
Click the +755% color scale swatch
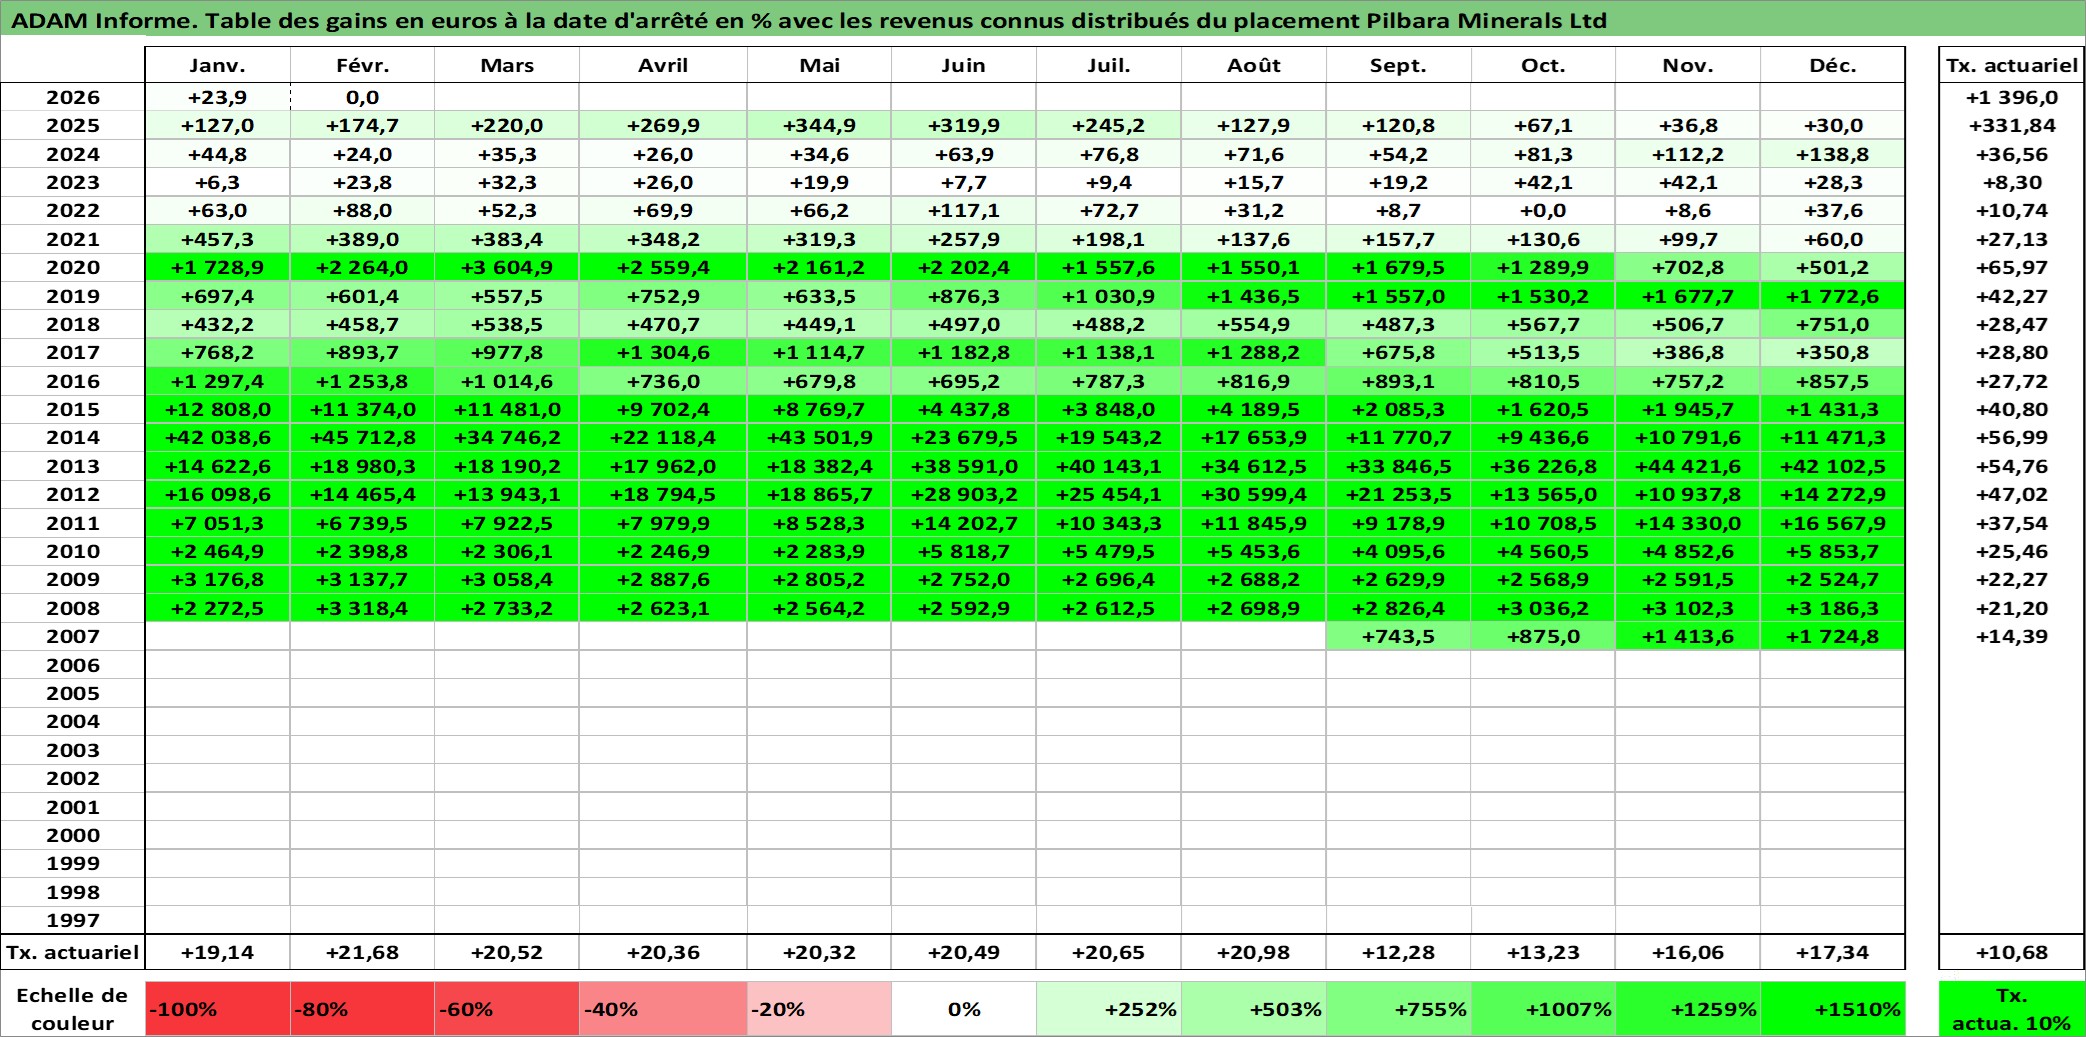click(x=1398, y=1009)
